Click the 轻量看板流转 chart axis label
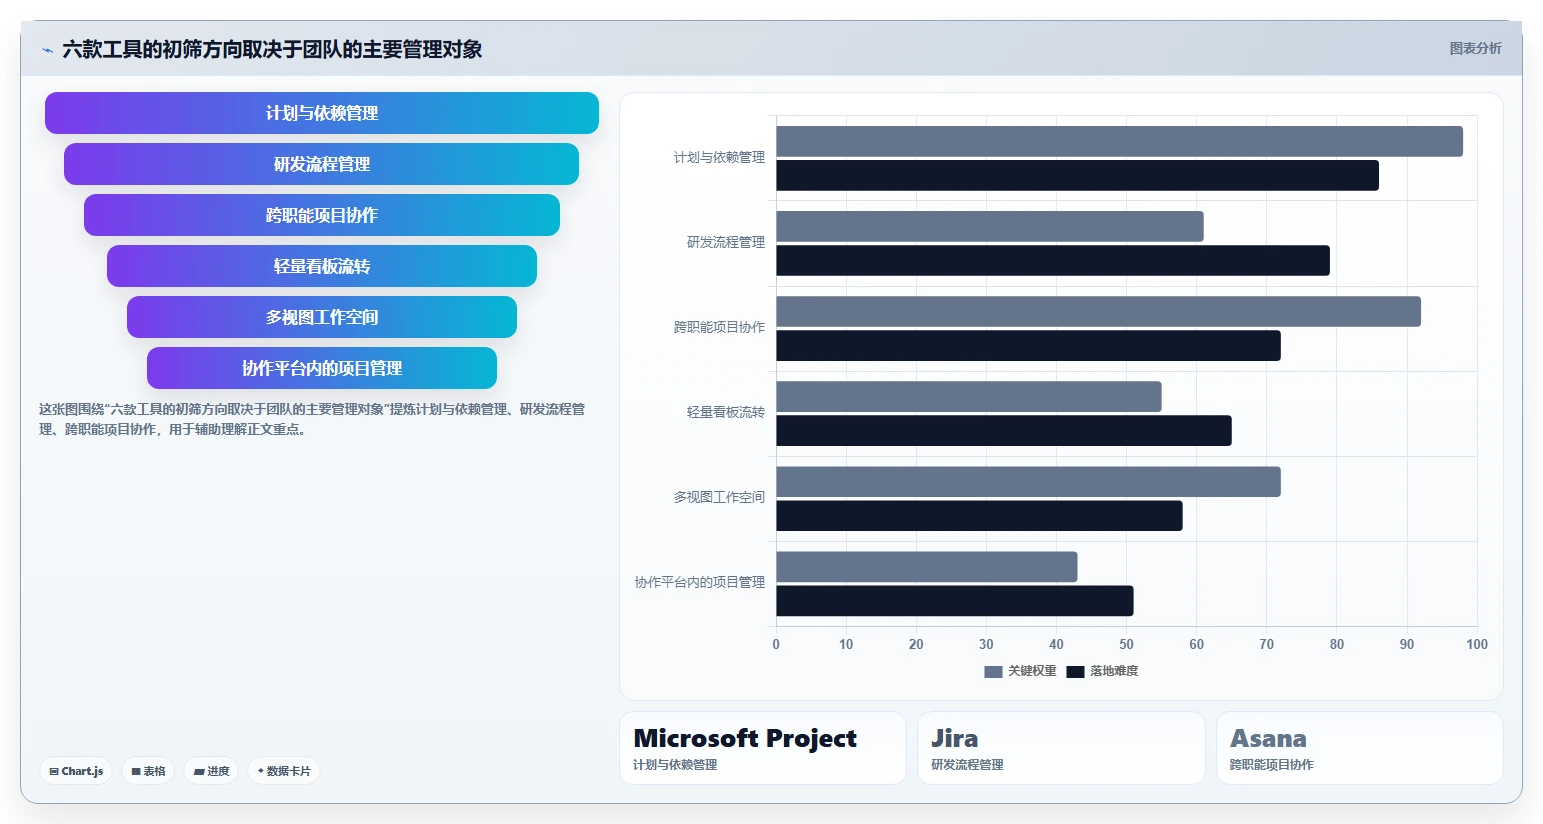The height and width of the screenshot is (824, 1543). click(x=726, y=413)
